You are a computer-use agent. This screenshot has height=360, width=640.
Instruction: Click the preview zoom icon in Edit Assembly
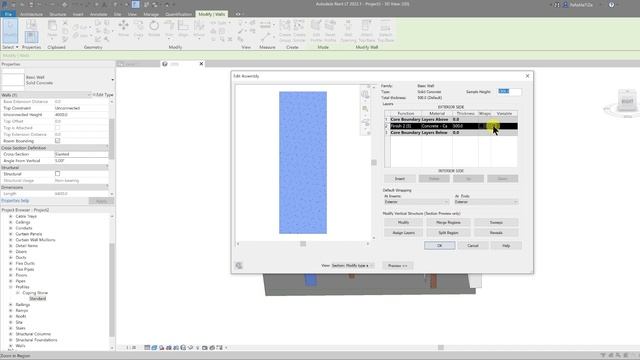click(365, 109)
